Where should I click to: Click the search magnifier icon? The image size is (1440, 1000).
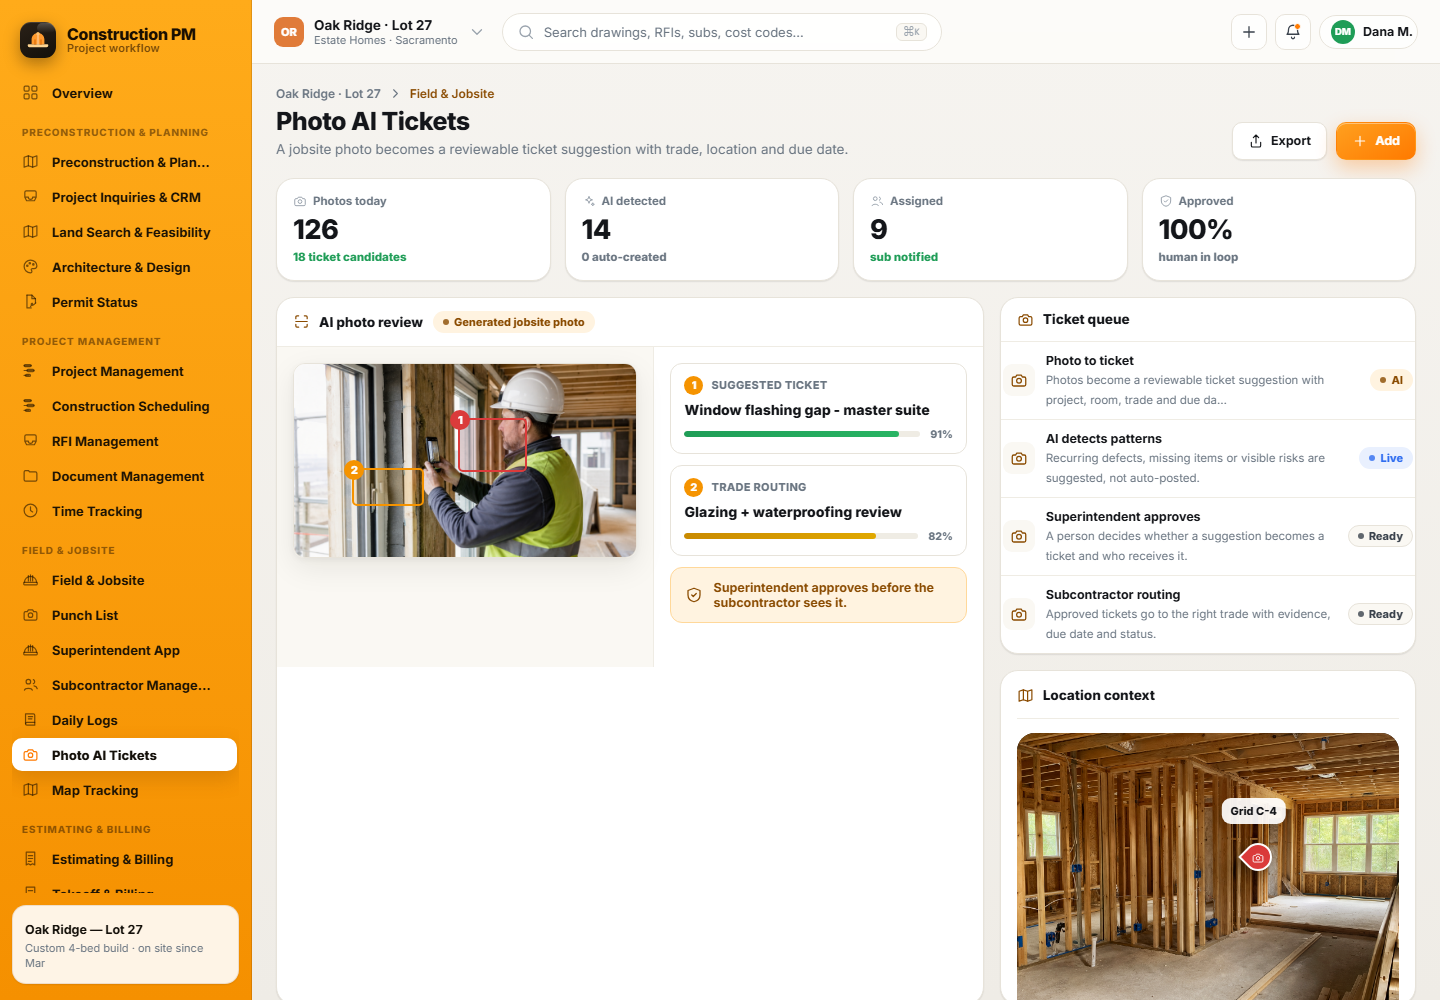526,32
